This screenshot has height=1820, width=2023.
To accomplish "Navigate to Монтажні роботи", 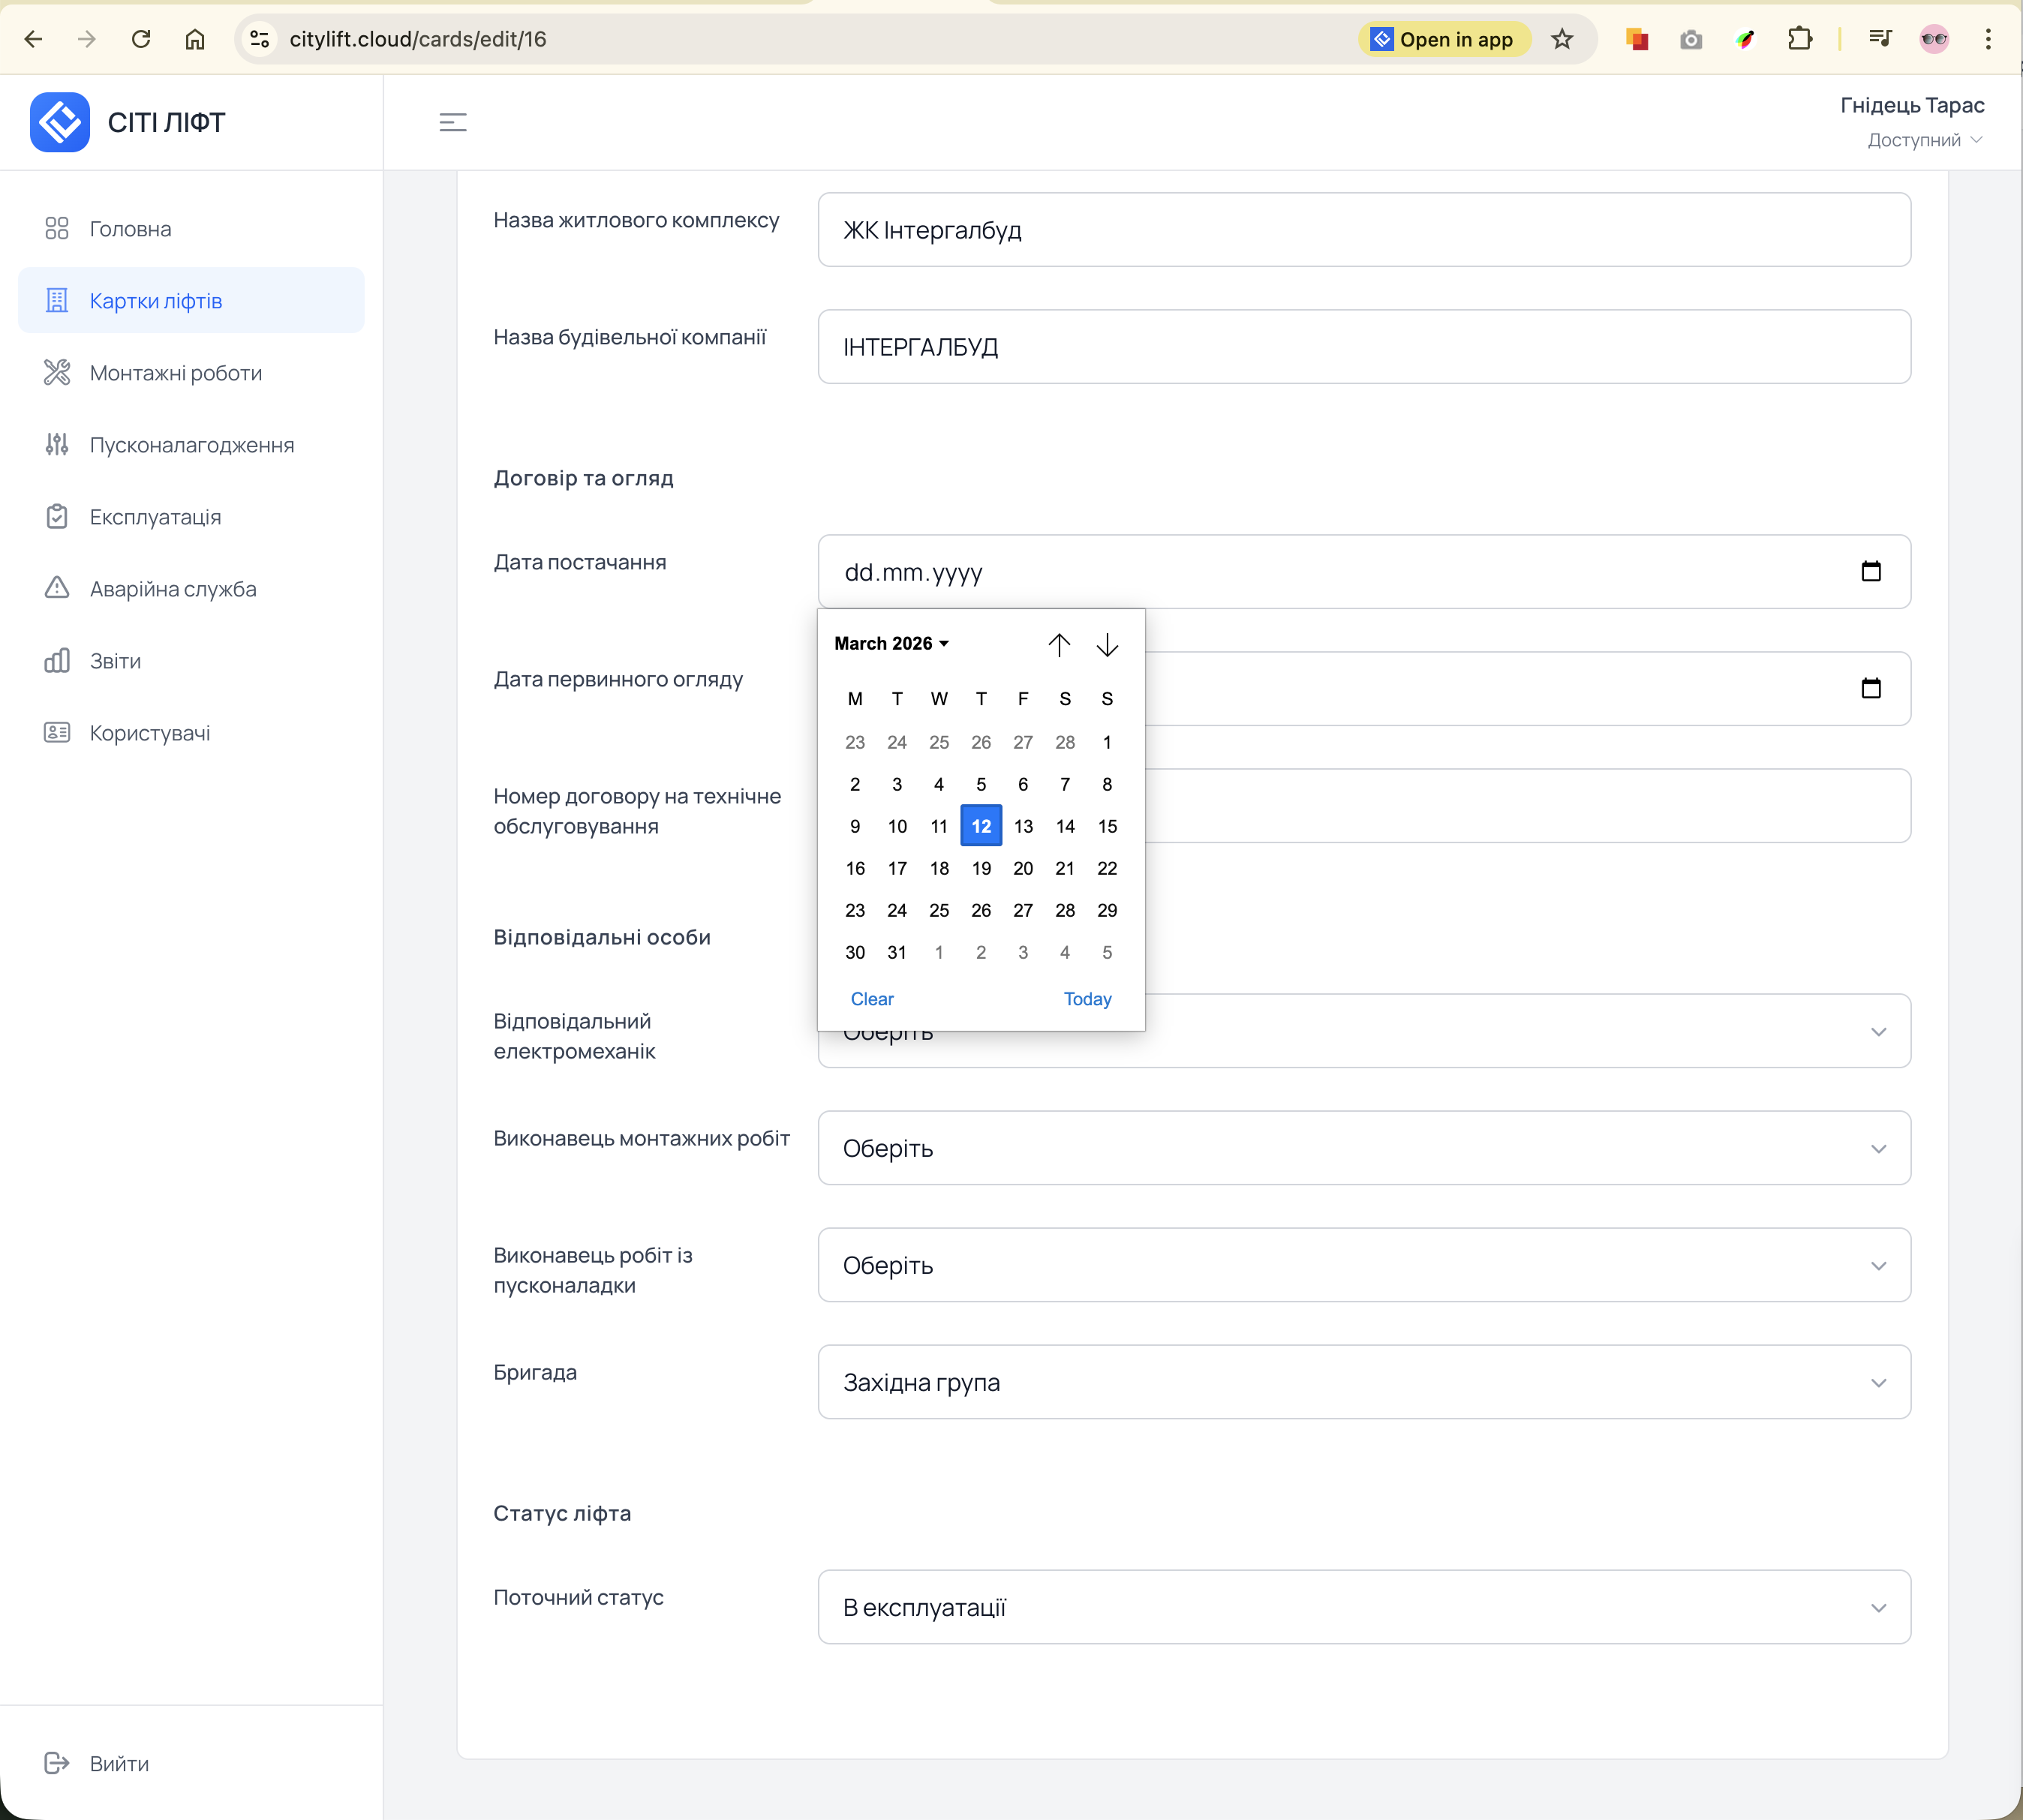I will tap(175, 373).
